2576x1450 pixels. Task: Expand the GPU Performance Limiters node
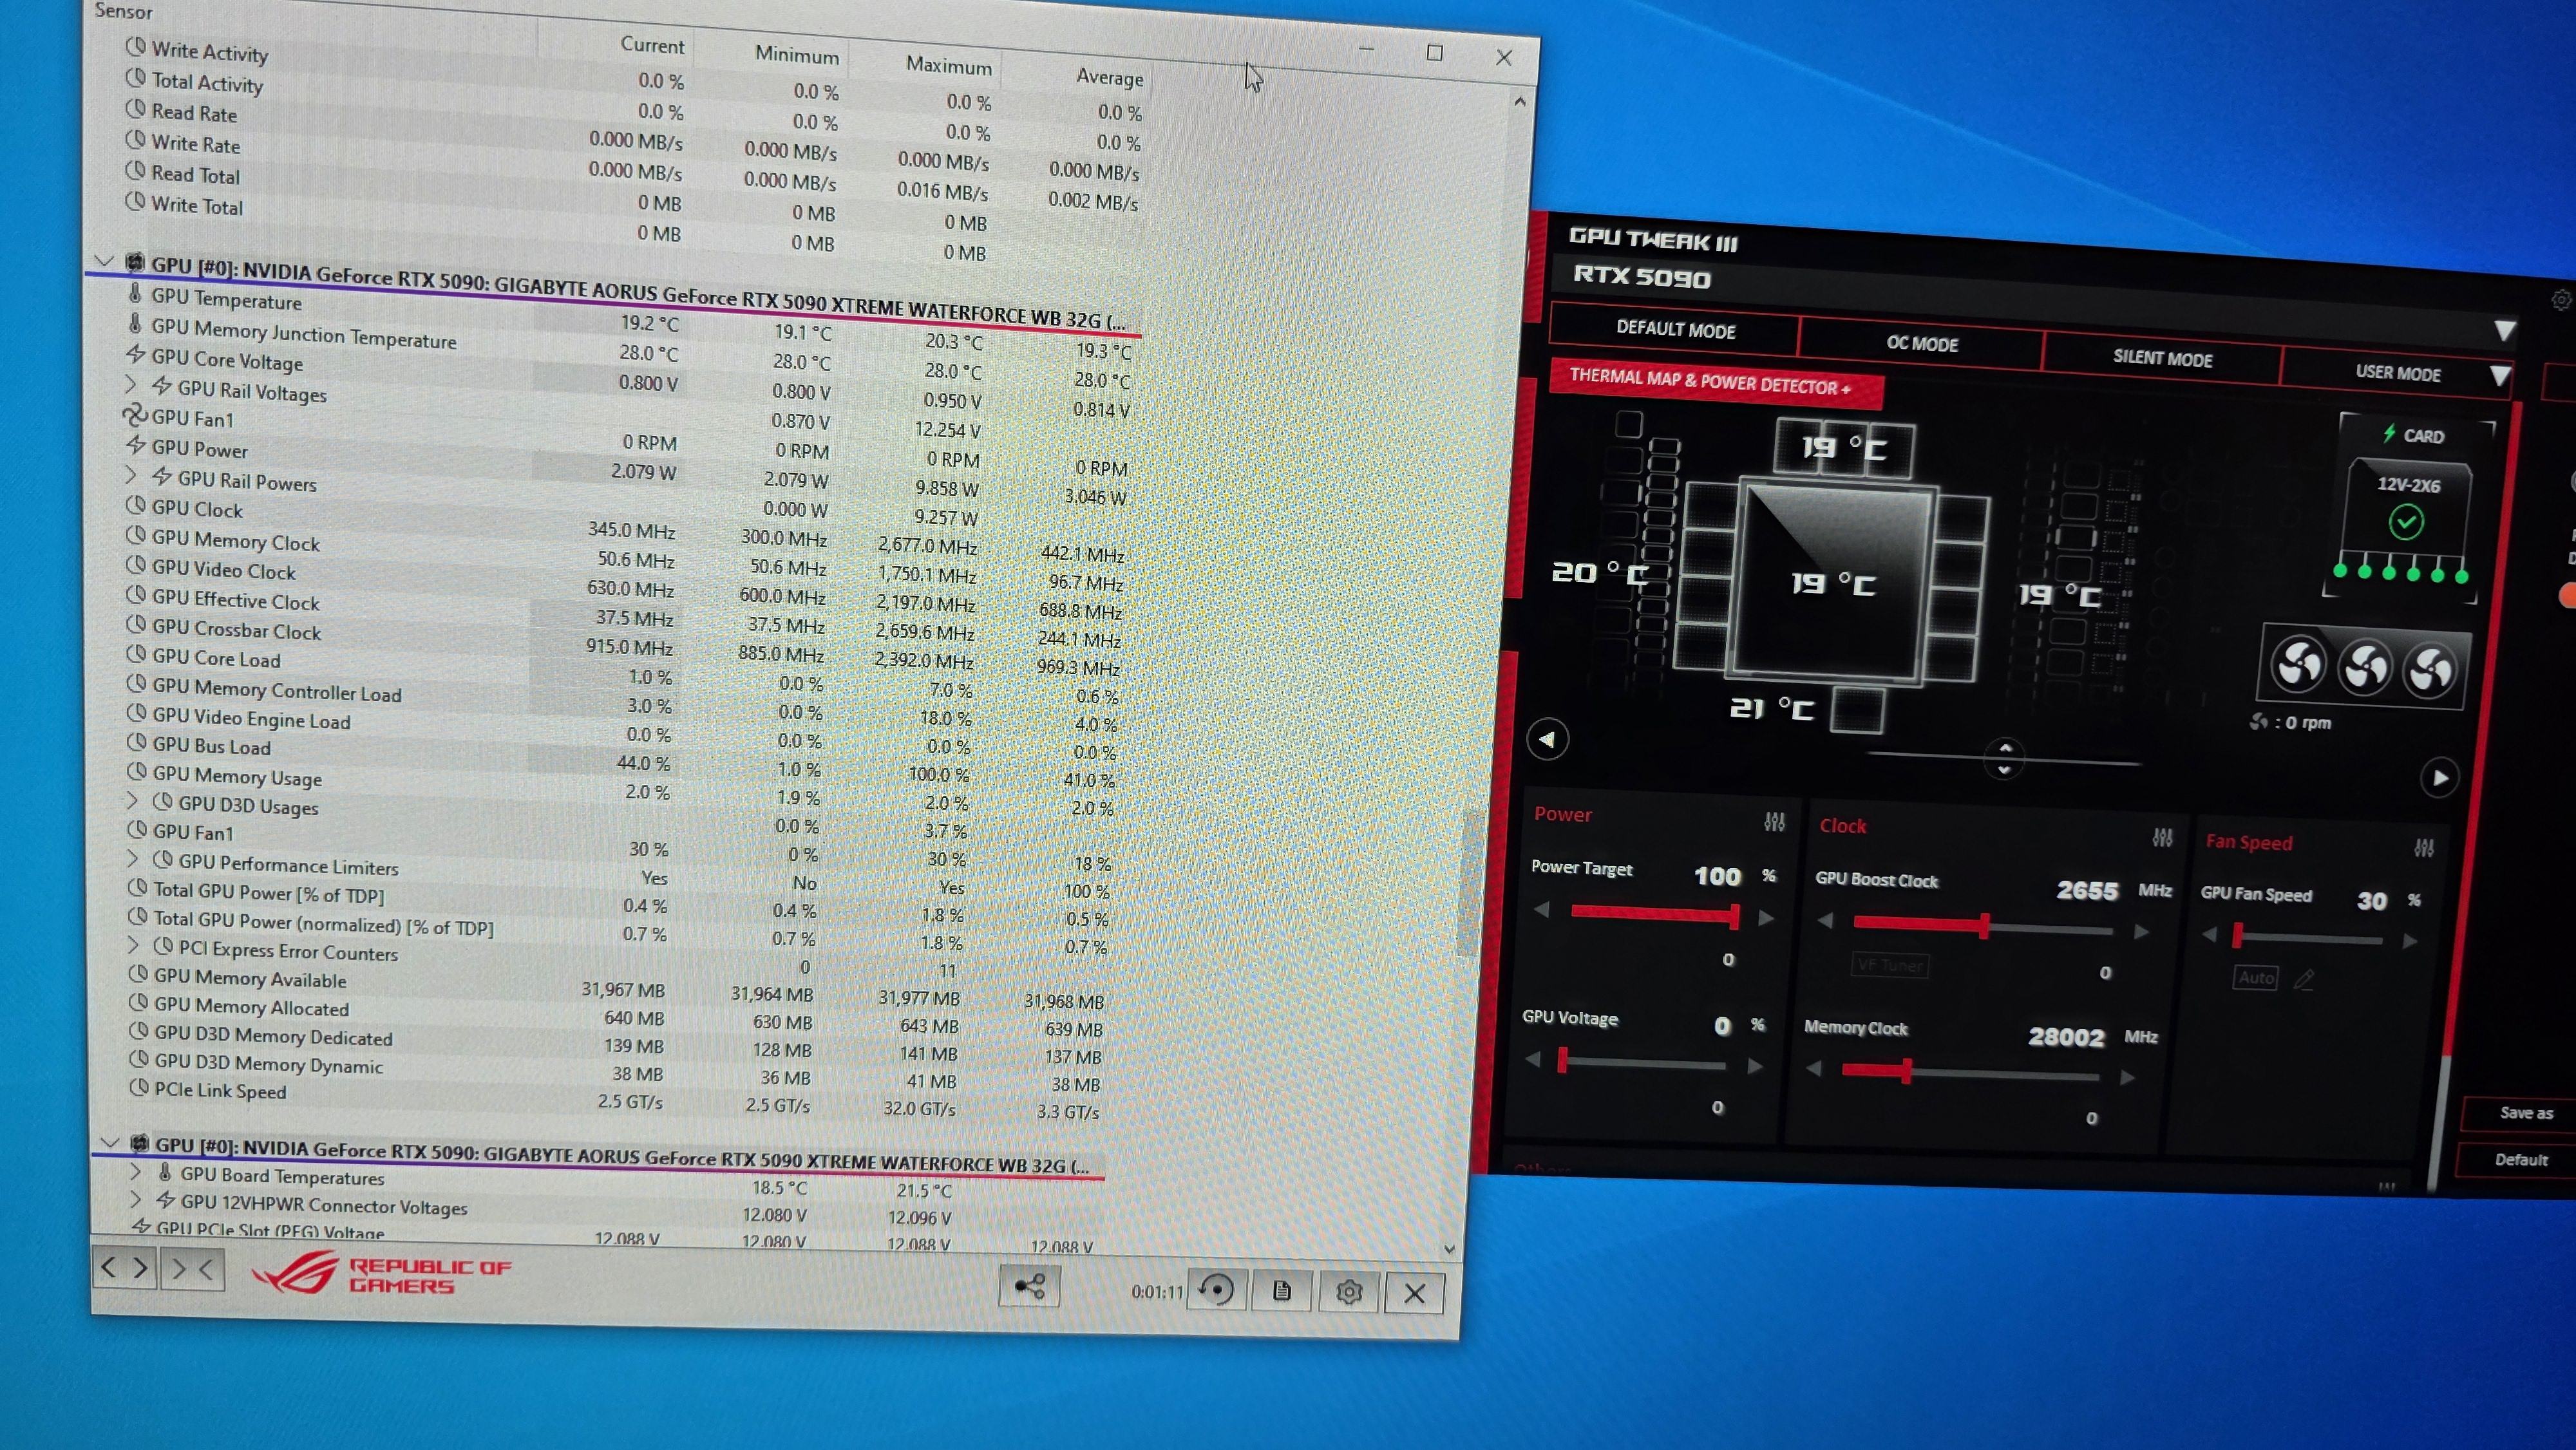(x=133, y=859)
